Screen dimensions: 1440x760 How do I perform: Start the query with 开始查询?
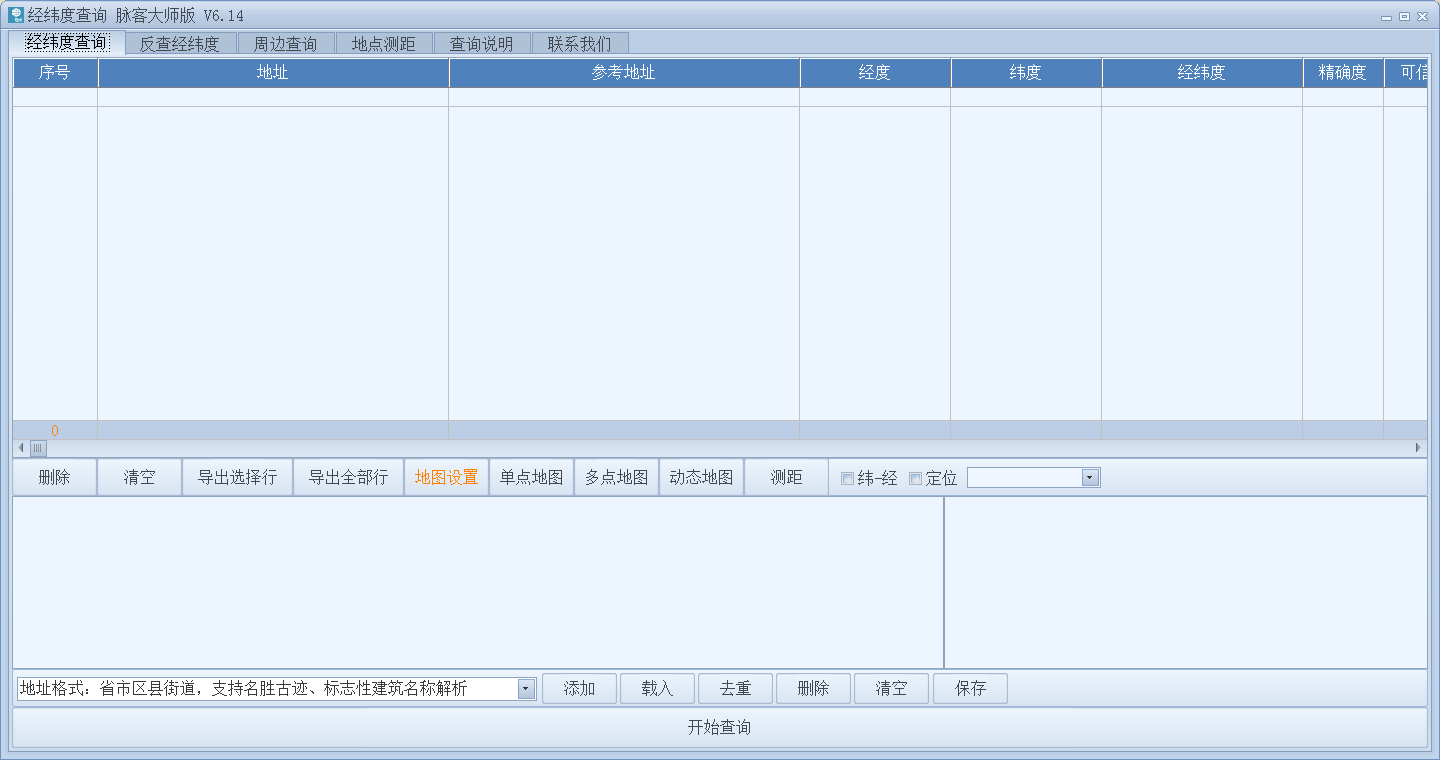(720, 728)
